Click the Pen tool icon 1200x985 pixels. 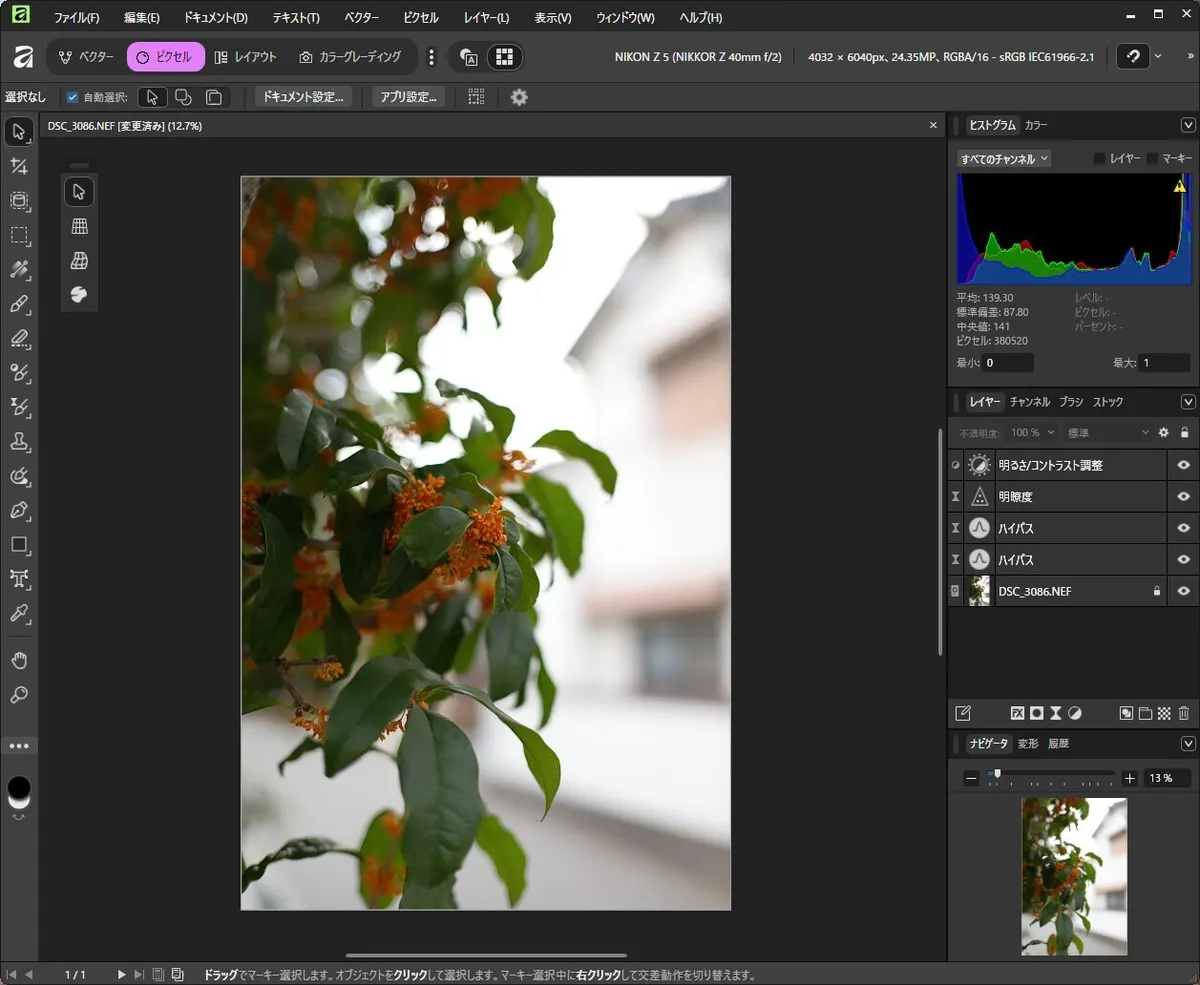pos(19,510)
